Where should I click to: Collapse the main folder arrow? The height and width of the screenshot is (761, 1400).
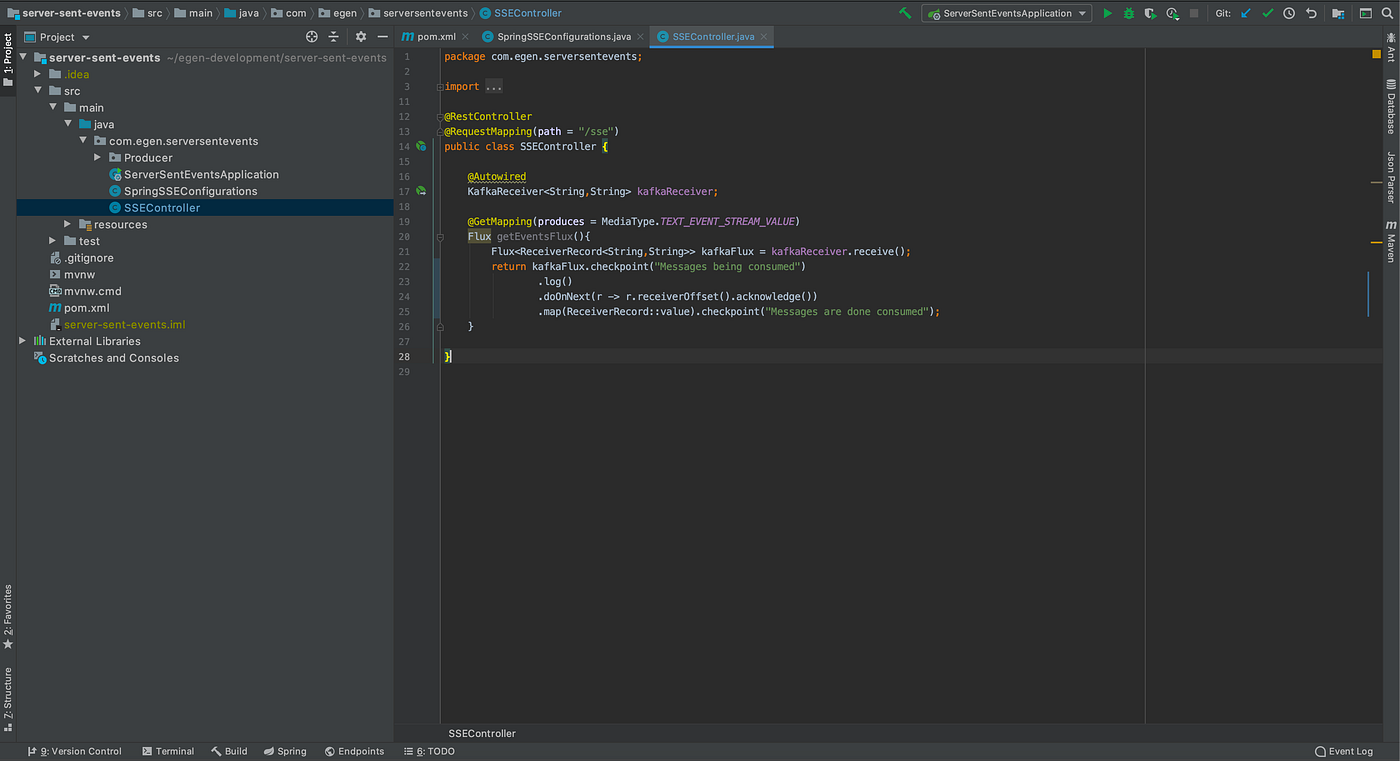click(54, 108)
